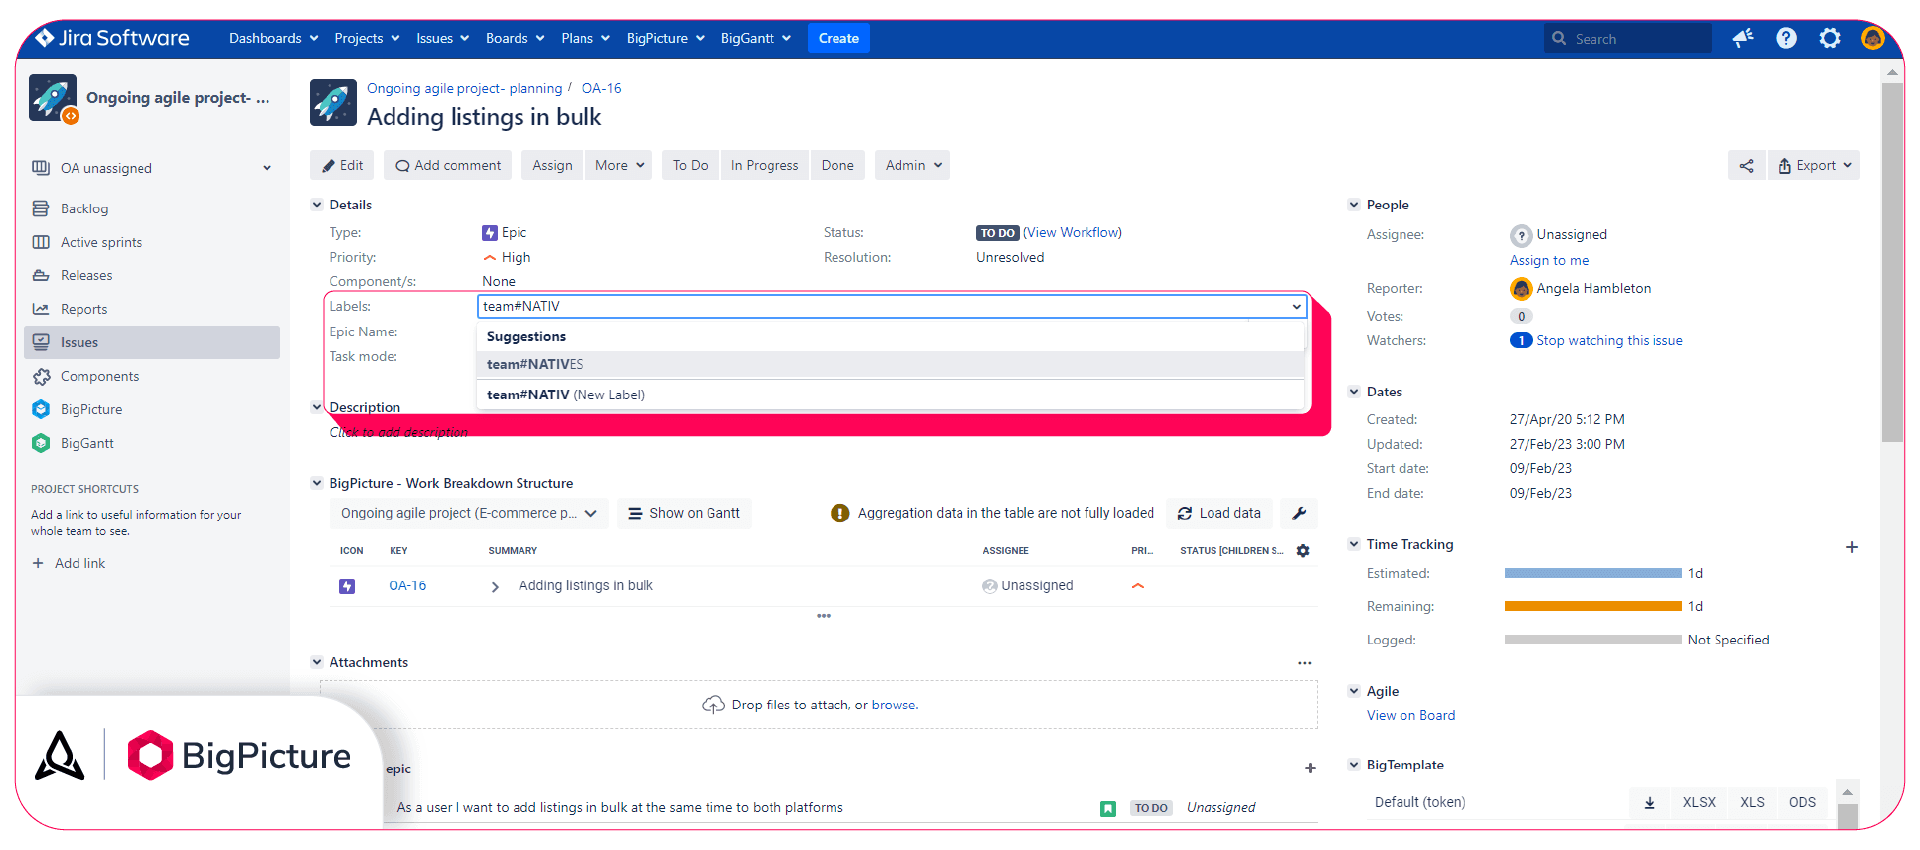Viewport: 1920px width, 850px height.
Task: Open the notifications megaphone icon
Action: (1743, 38)
